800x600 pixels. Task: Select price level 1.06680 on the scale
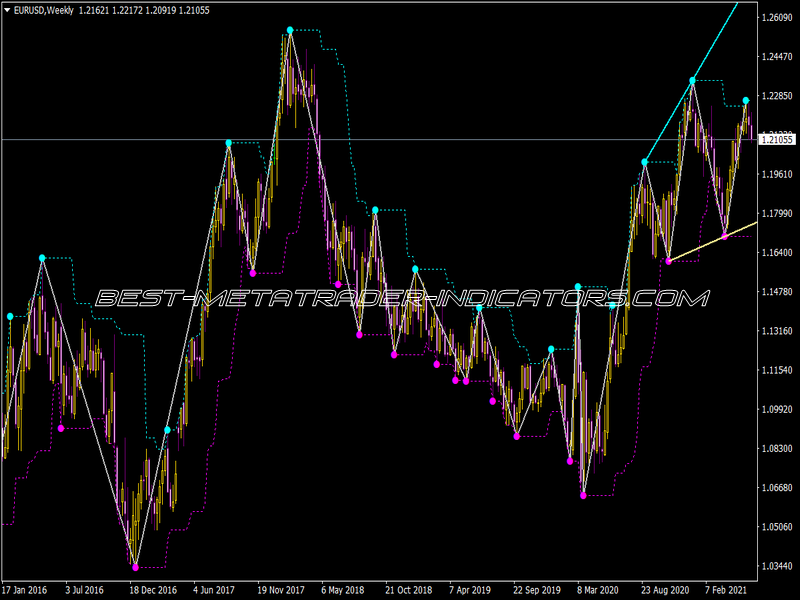click(x=777, y=488)
